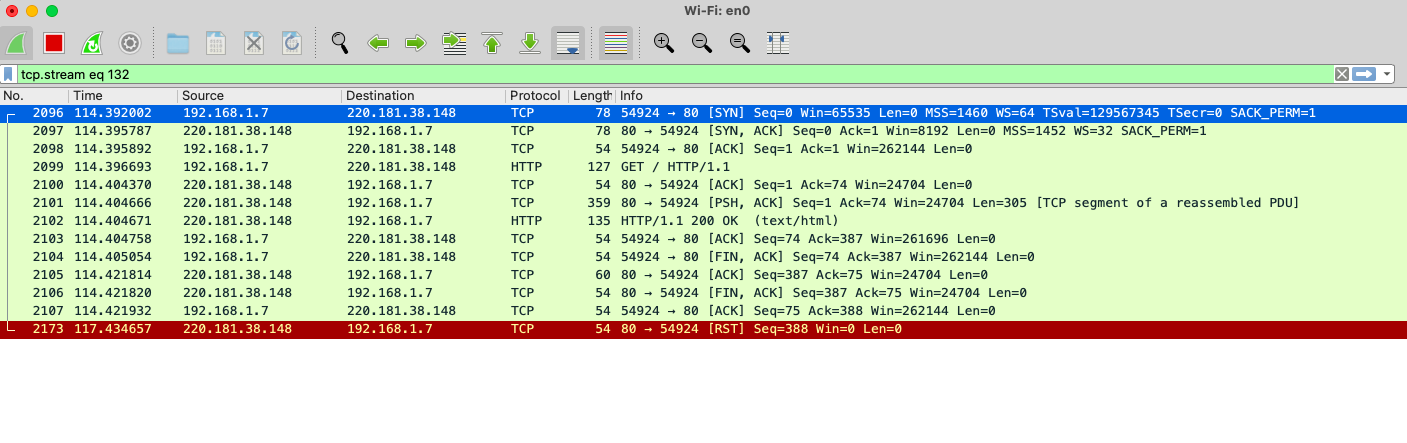Screen dimensions: 1407x443
Task: Jump to the last packet
Action: pyautogui.click(x=530, y=43)
